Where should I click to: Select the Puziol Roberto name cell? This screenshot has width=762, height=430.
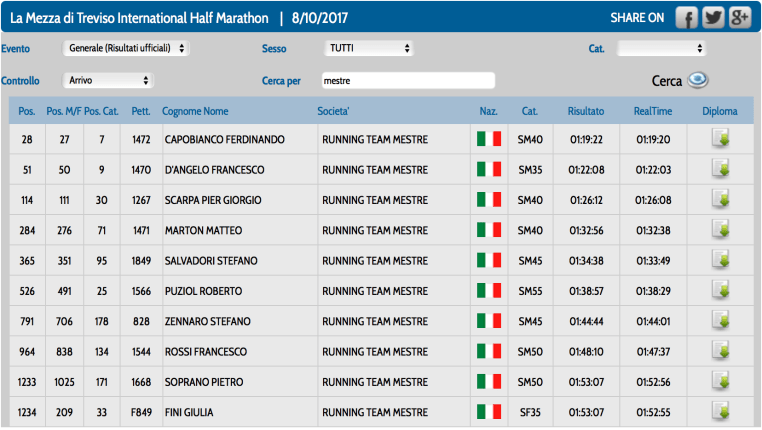tap(203, 291)
